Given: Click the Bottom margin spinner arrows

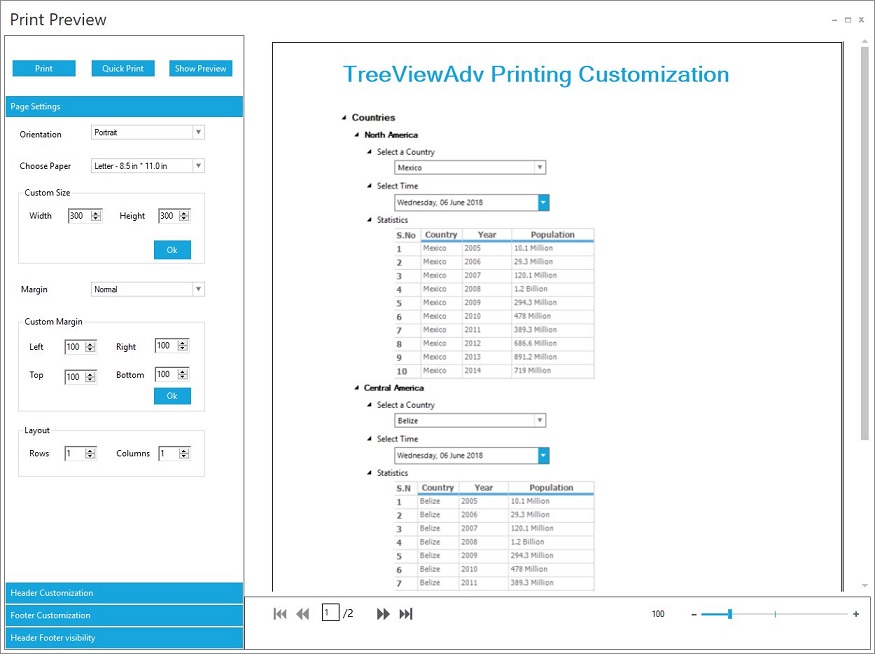Looking at the screenshot, I should coord(182,374).
